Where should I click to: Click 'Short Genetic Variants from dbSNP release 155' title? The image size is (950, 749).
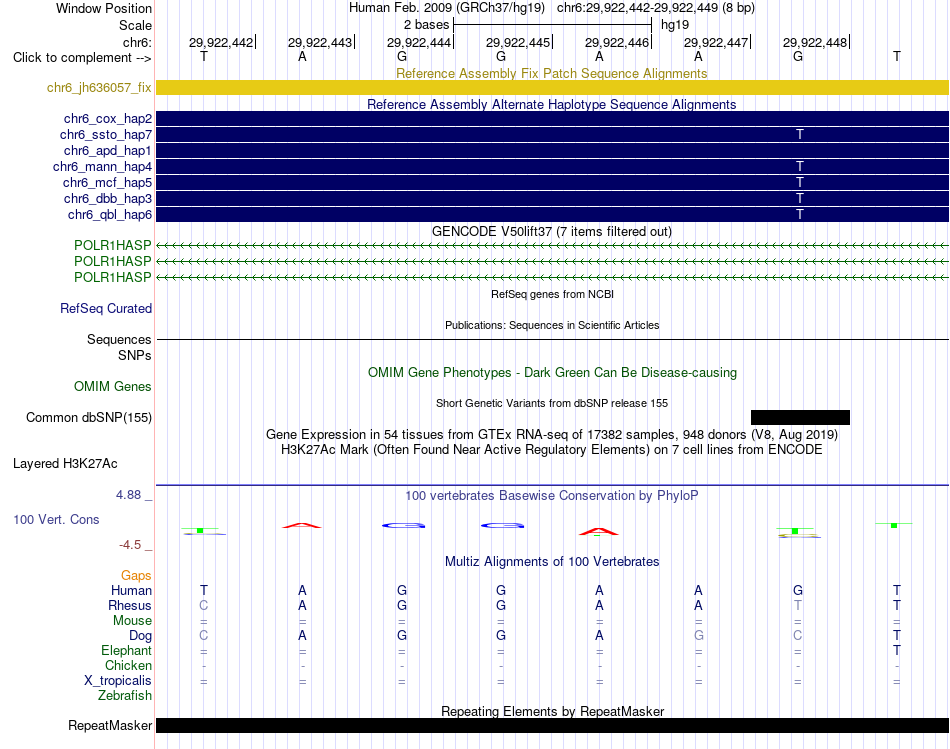tap(552, 404)
